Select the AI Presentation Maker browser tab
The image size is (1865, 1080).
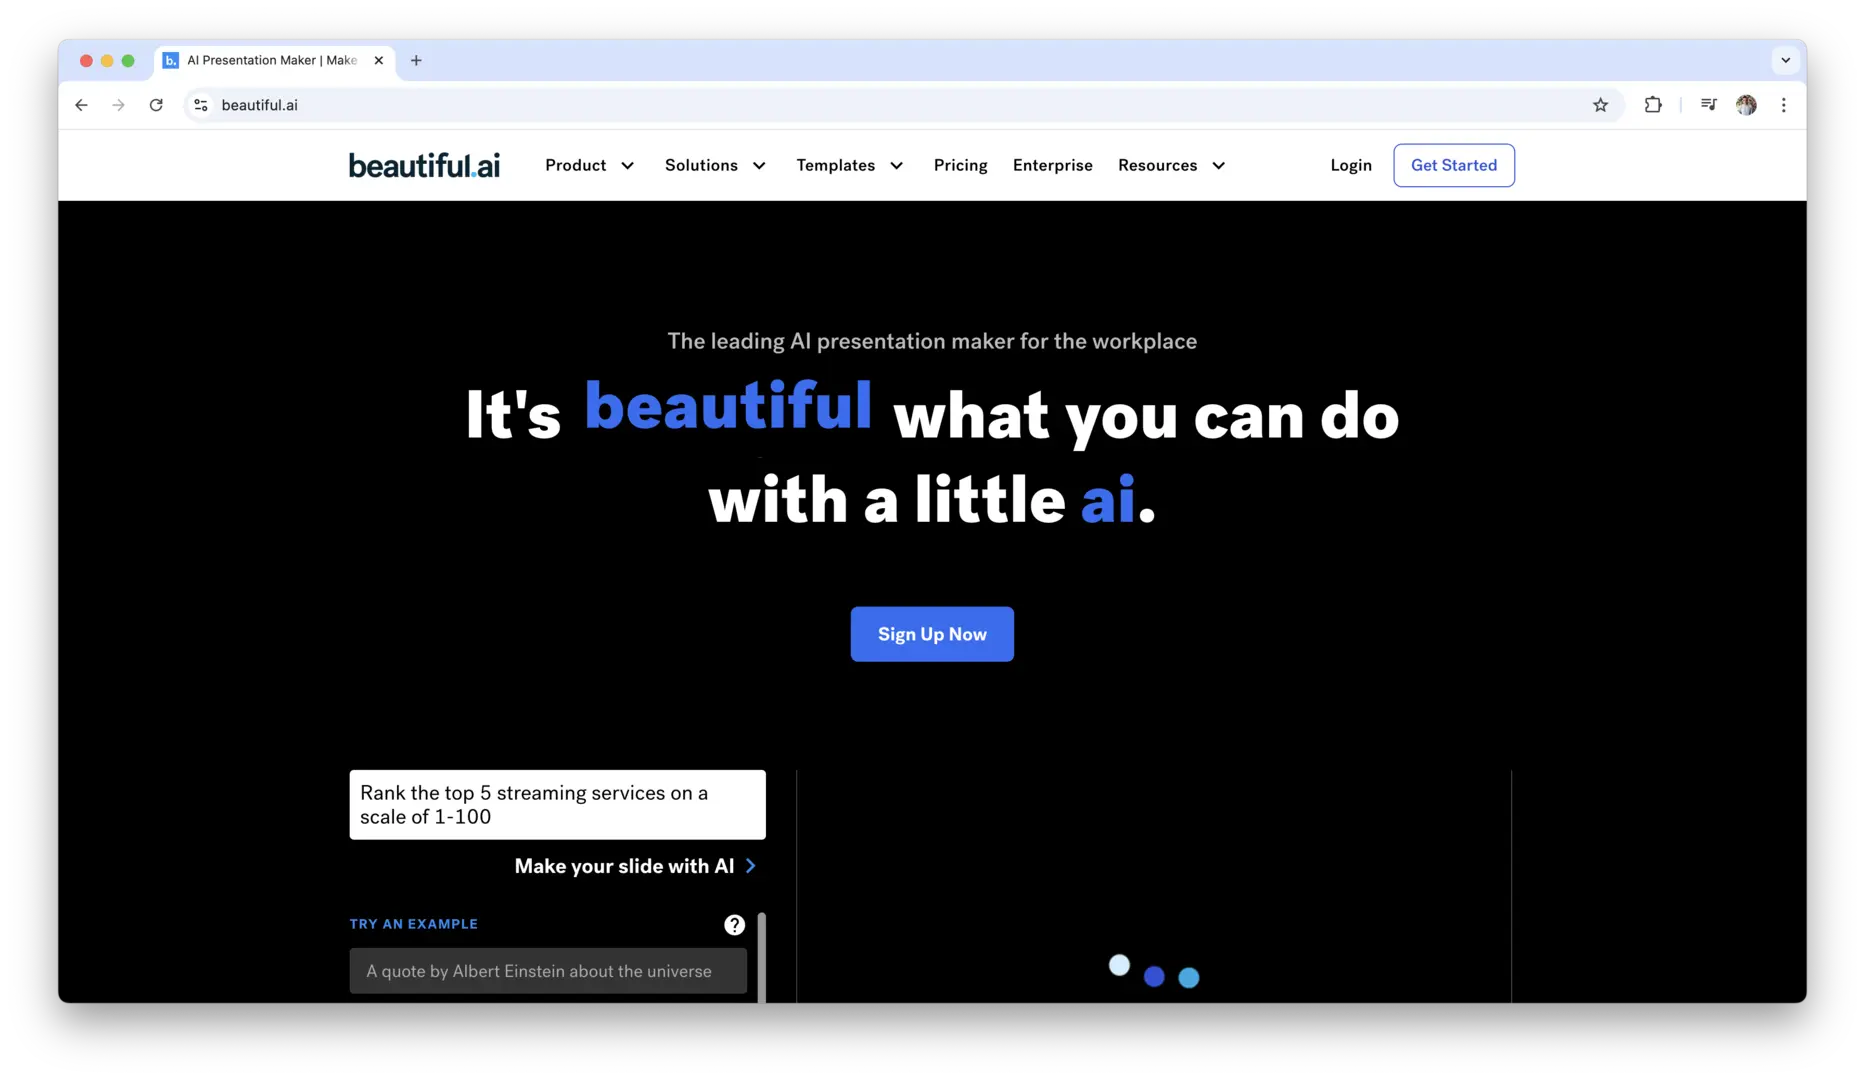pyautogui.click(x=272, y=60)
